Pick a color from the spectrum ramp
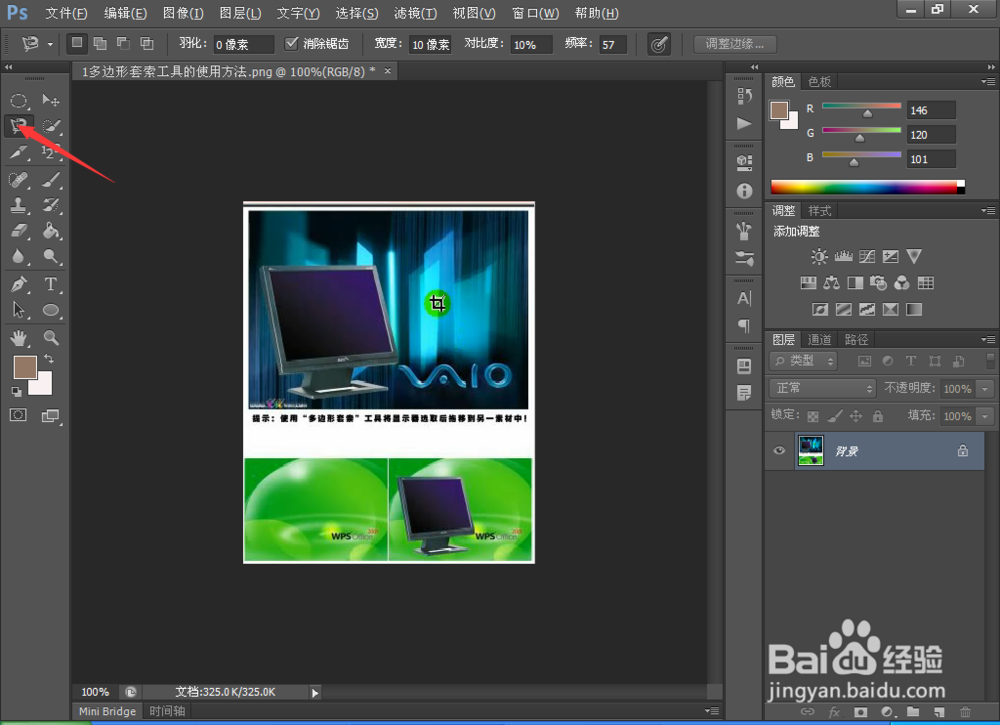This screenshot has width=1000, height=725. (x=867, y=187)
